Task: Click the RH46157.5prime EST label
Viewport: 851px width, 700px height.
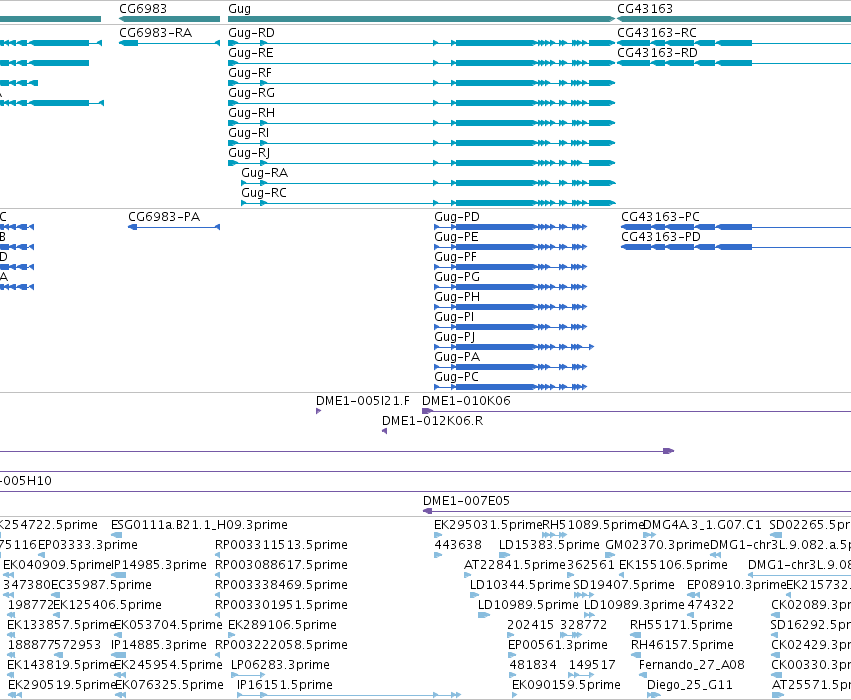Action: (x=682, y=645)
